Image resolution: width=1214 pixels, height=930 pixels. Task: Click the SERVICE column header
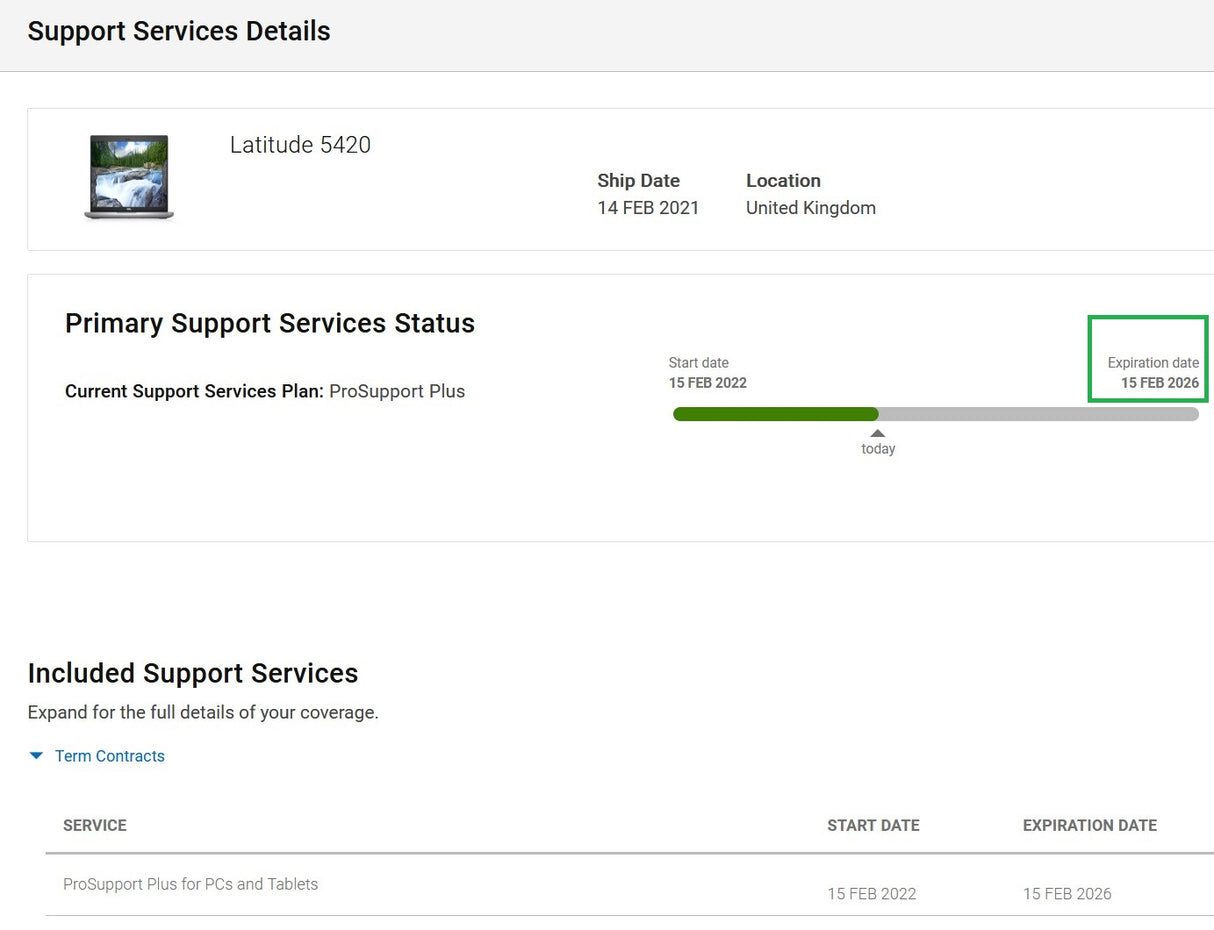click(95, 826)
